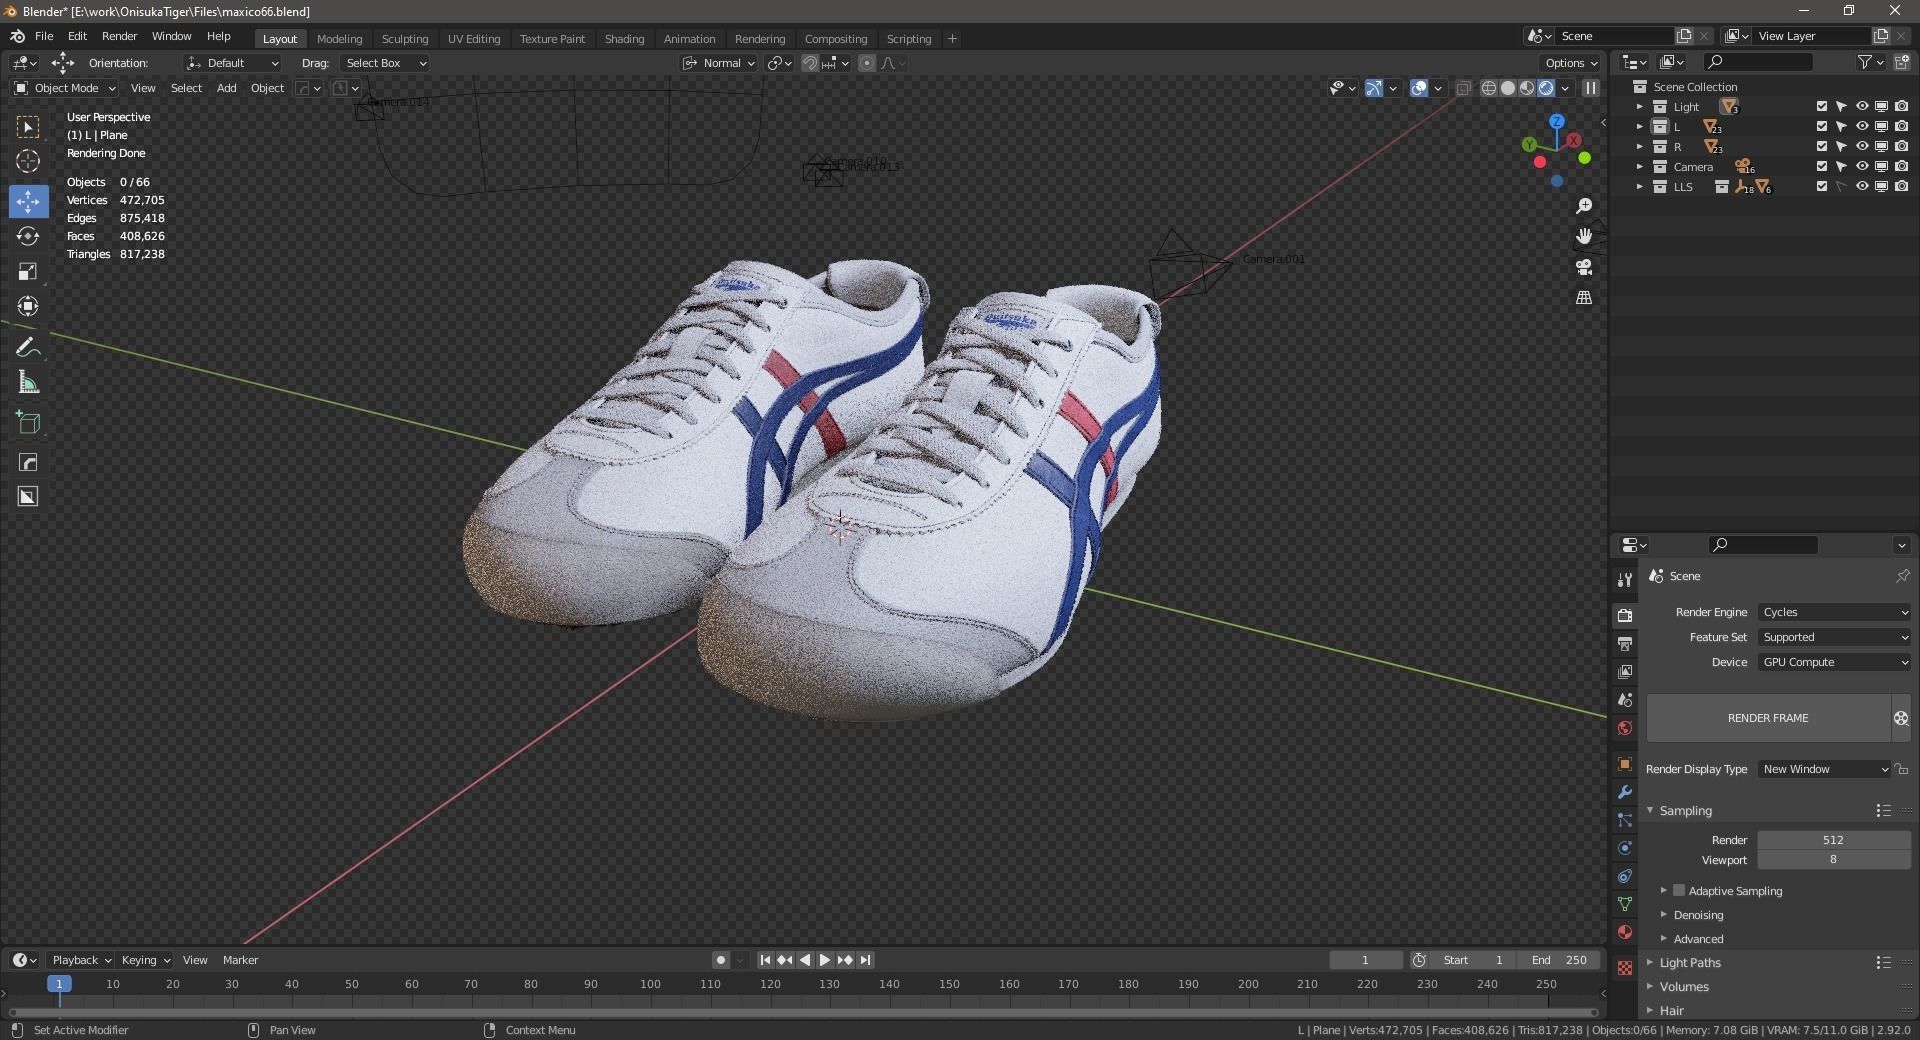Switch to wireframe viewport shading
Screen dimensions: 1920x1040
coord(1489,88)
